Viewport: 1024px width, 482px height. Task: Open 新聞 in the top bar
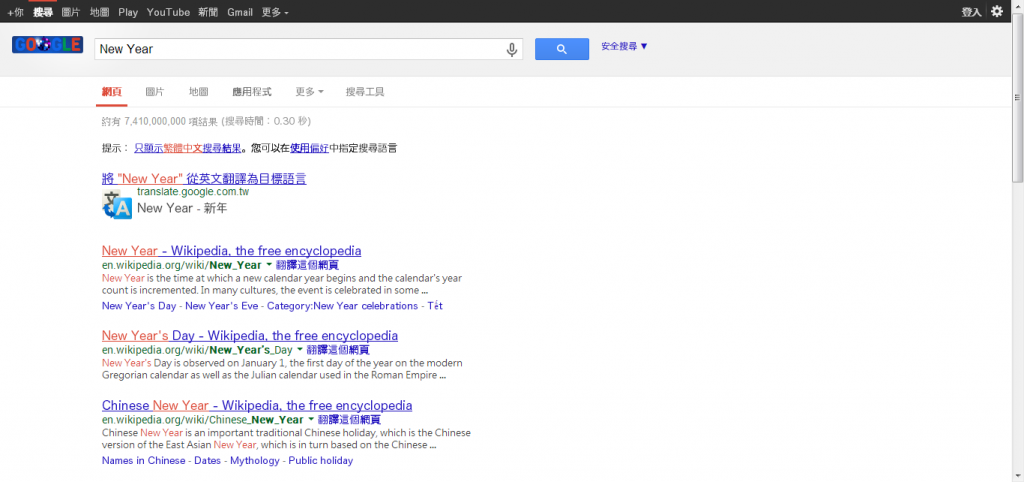(209, 12)
